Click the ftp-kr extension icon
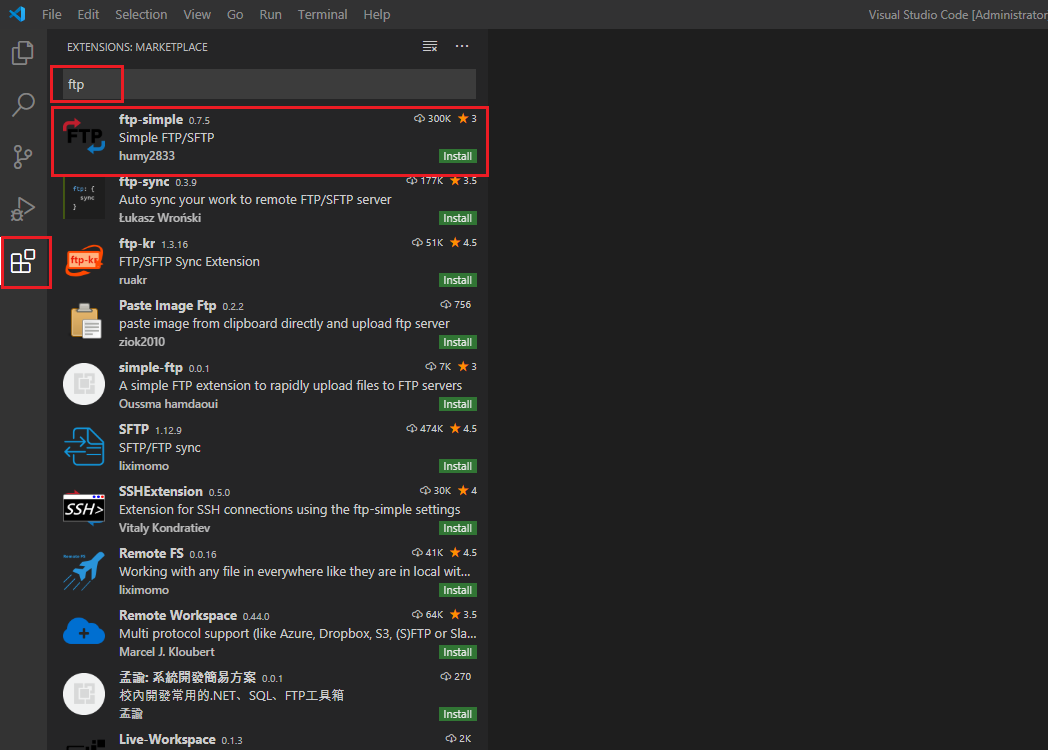 click(84, 260)
